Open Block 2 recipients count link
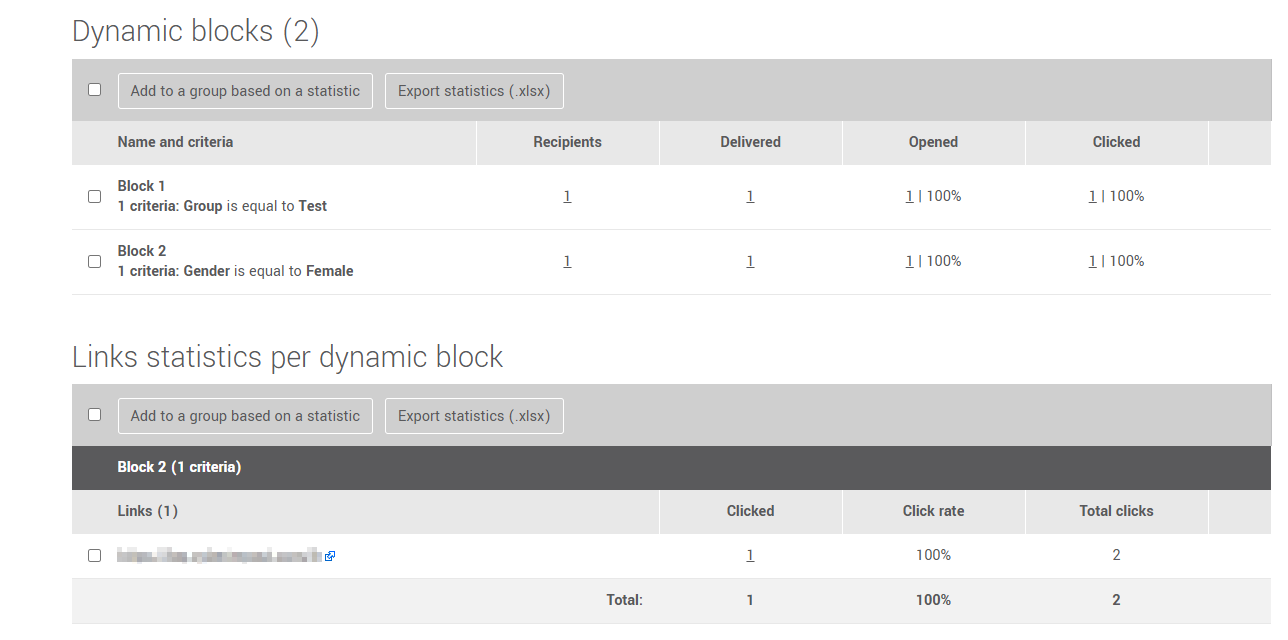Screen dimensions: 1288x640 pos(567,261)
